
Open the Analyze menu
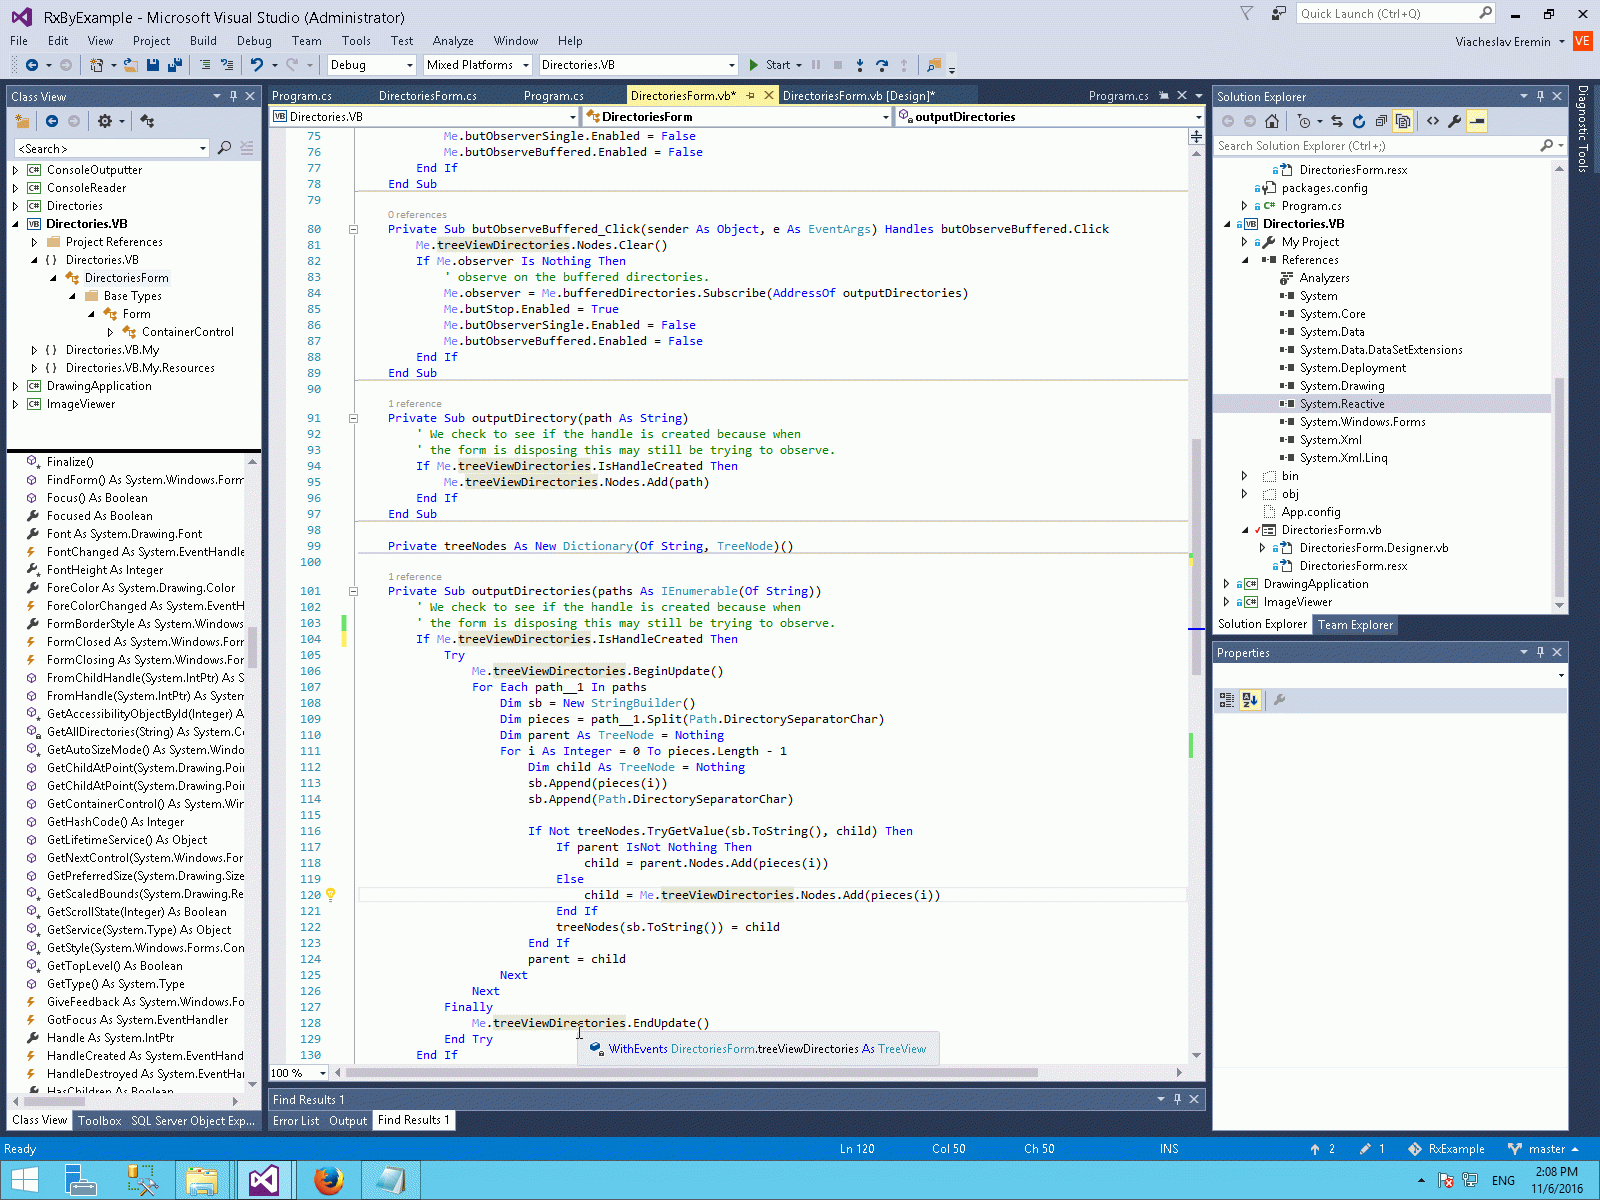click(x=453, y=41)
